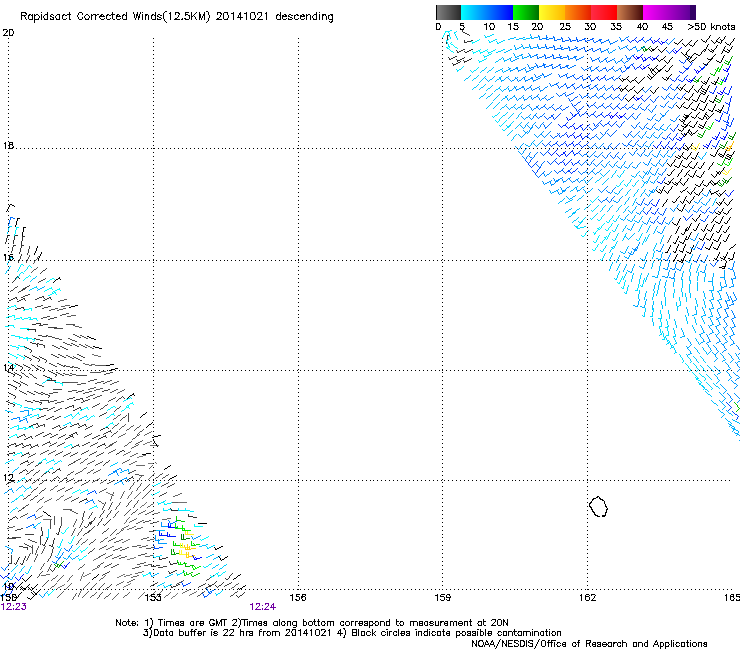
Task: Click the note about black circles contamination
Action: click(449, 633)
